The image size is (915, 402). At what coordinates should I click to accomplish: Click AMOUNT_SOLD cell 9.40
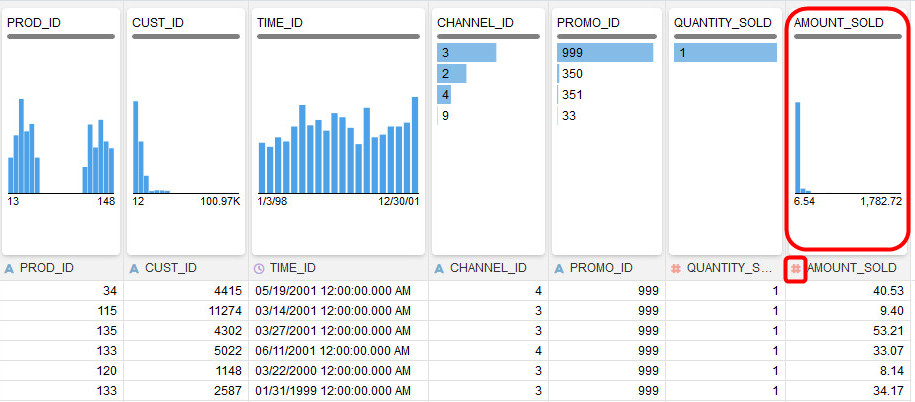(x=850, y=310)
